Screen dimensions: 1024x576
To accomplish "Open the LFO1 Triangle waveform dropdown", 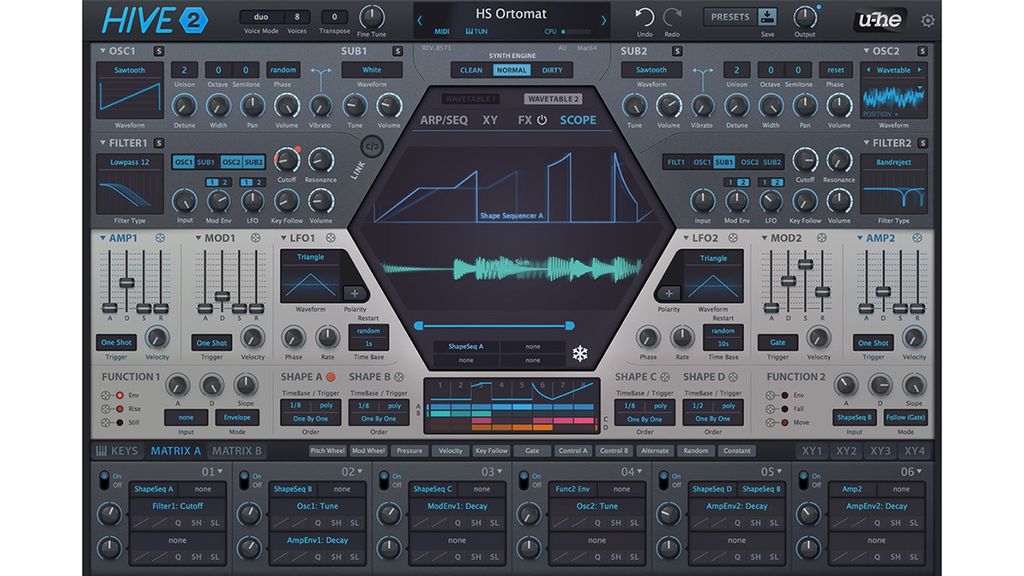I will point(311,256).
